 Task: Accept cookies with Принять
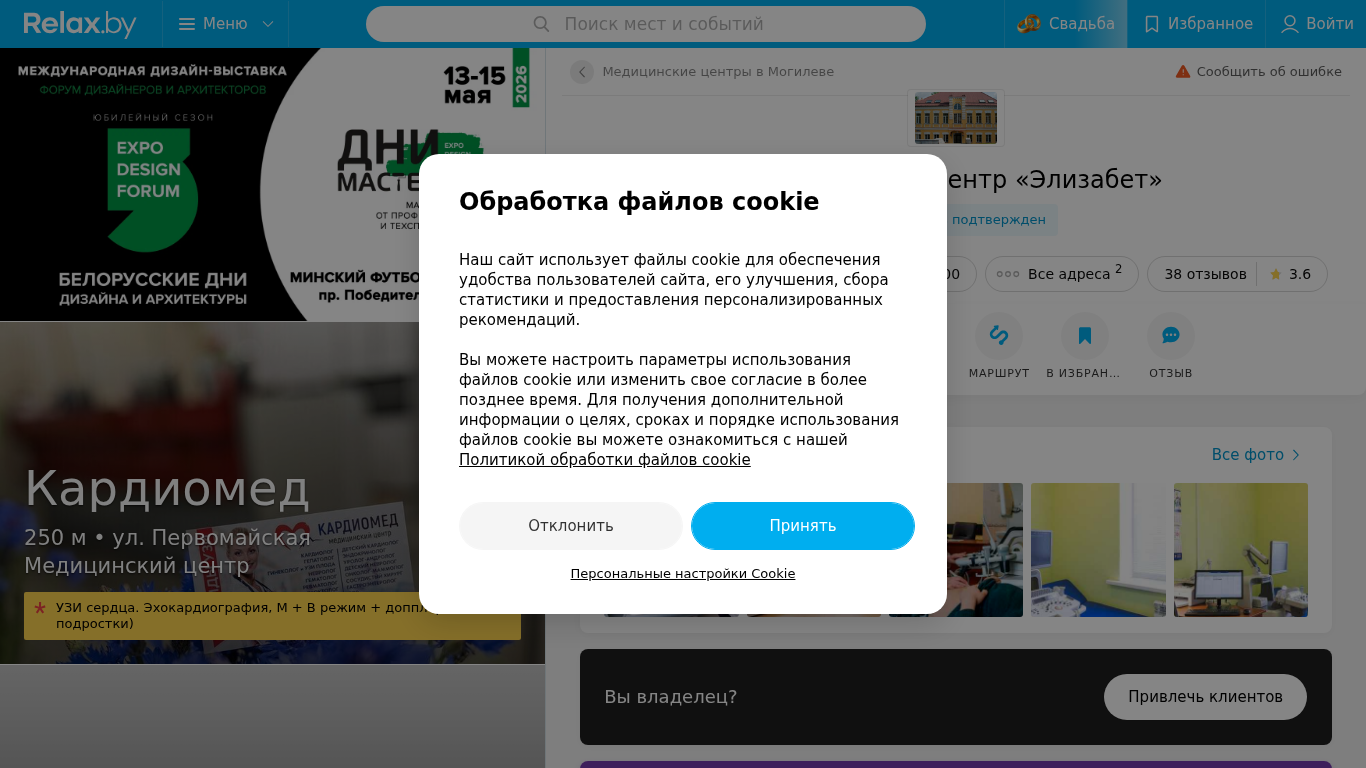click(x=803, y=526)
